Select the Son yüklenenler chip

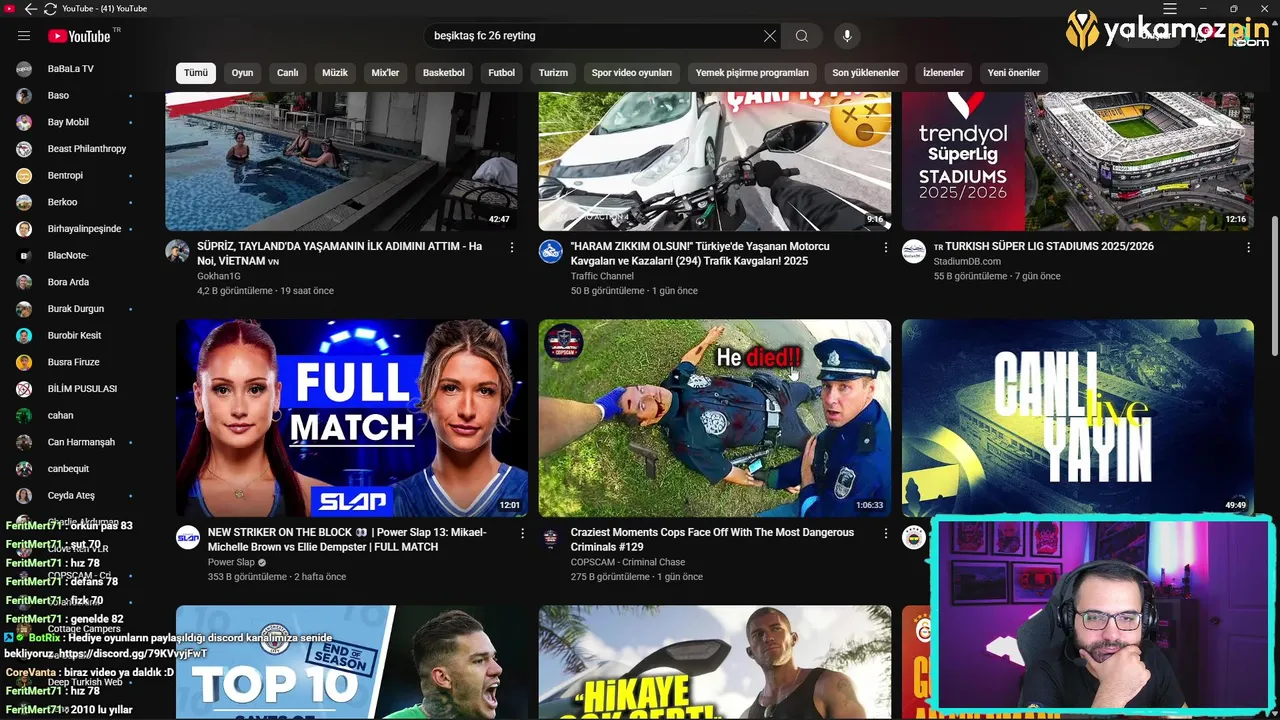point(866,73)
